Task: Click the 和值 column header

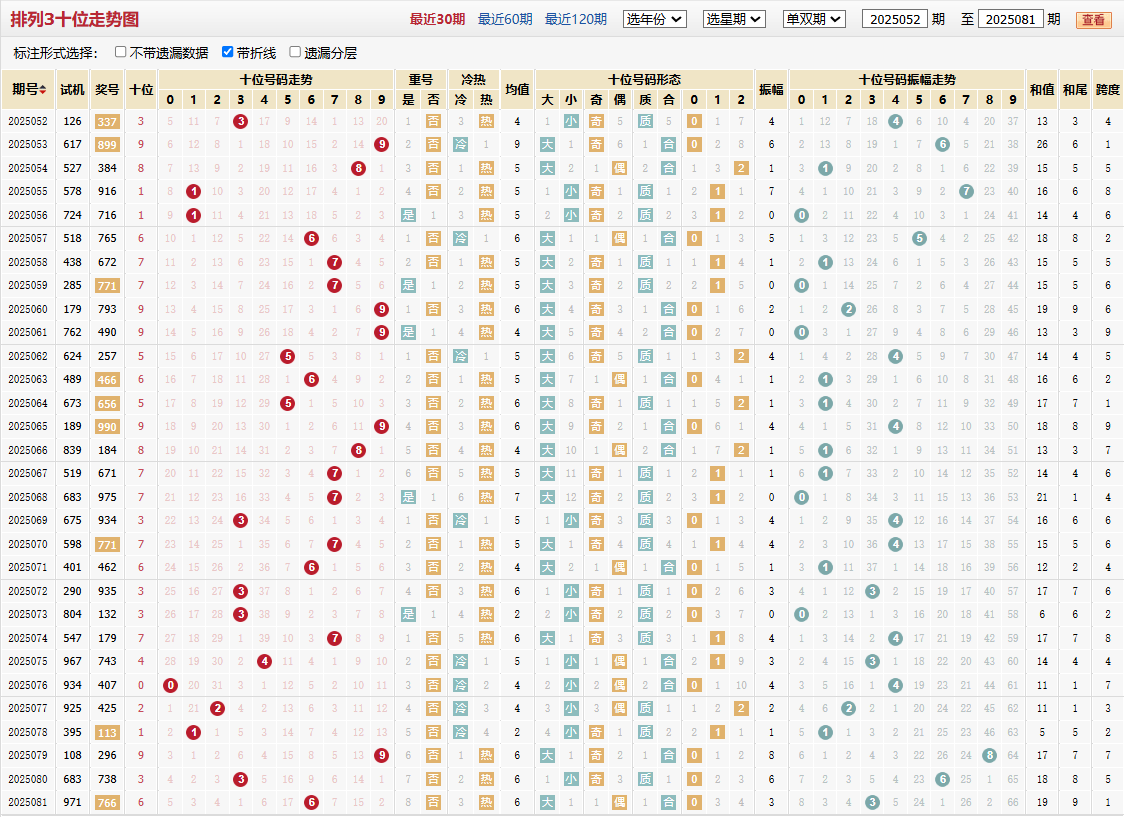Action: click(x=1042, y=90)
